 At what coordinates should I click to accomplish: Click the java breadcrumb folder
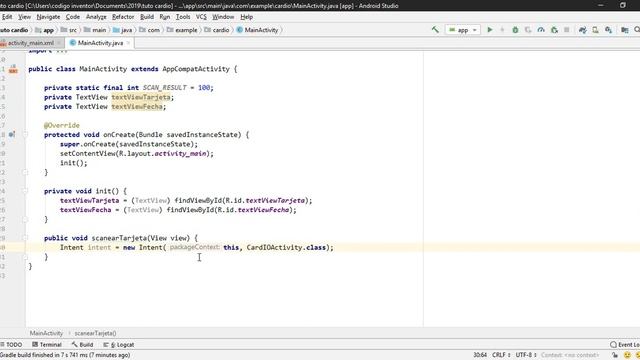tap(122, 30)
